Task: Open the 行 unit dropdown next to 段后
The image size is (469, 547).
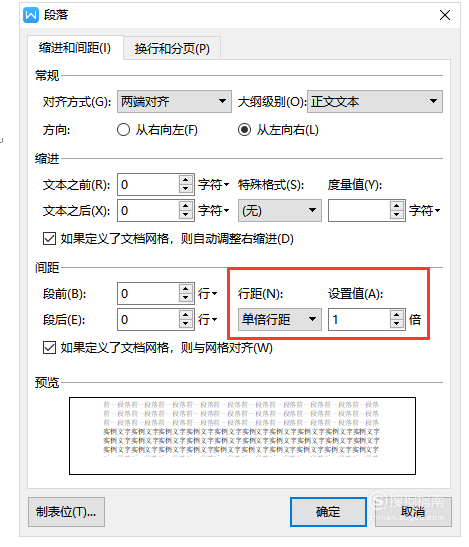Action: [x=208, y=319]
